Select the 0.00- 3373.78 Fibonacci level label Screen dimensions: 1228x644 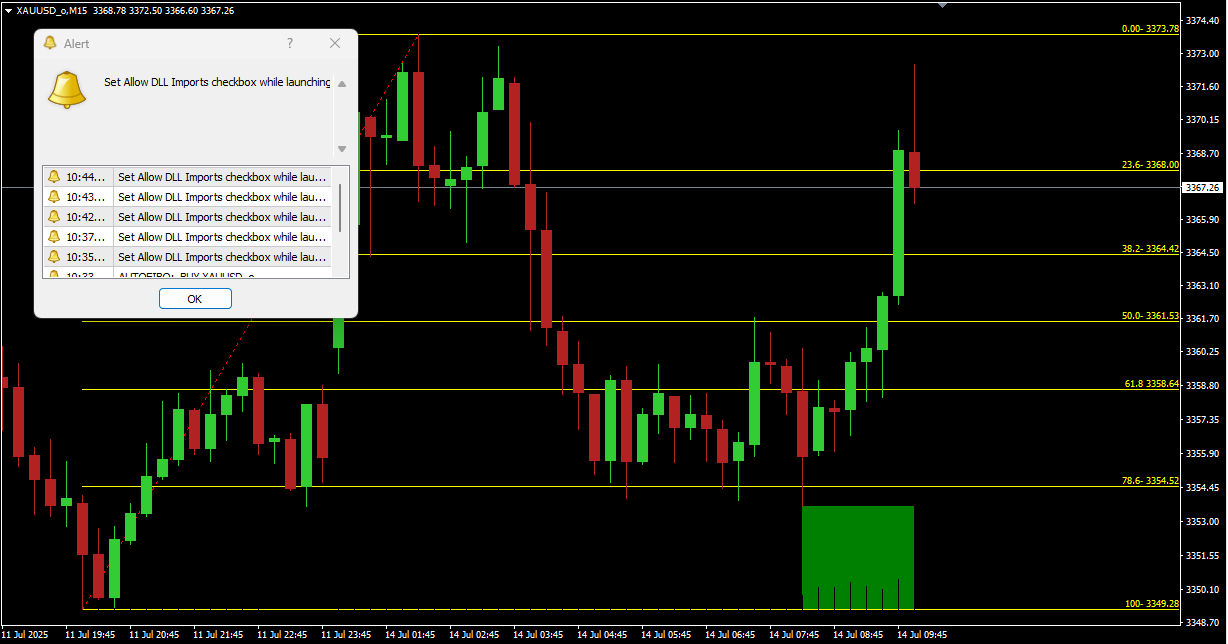click(x=1150, y=29)
